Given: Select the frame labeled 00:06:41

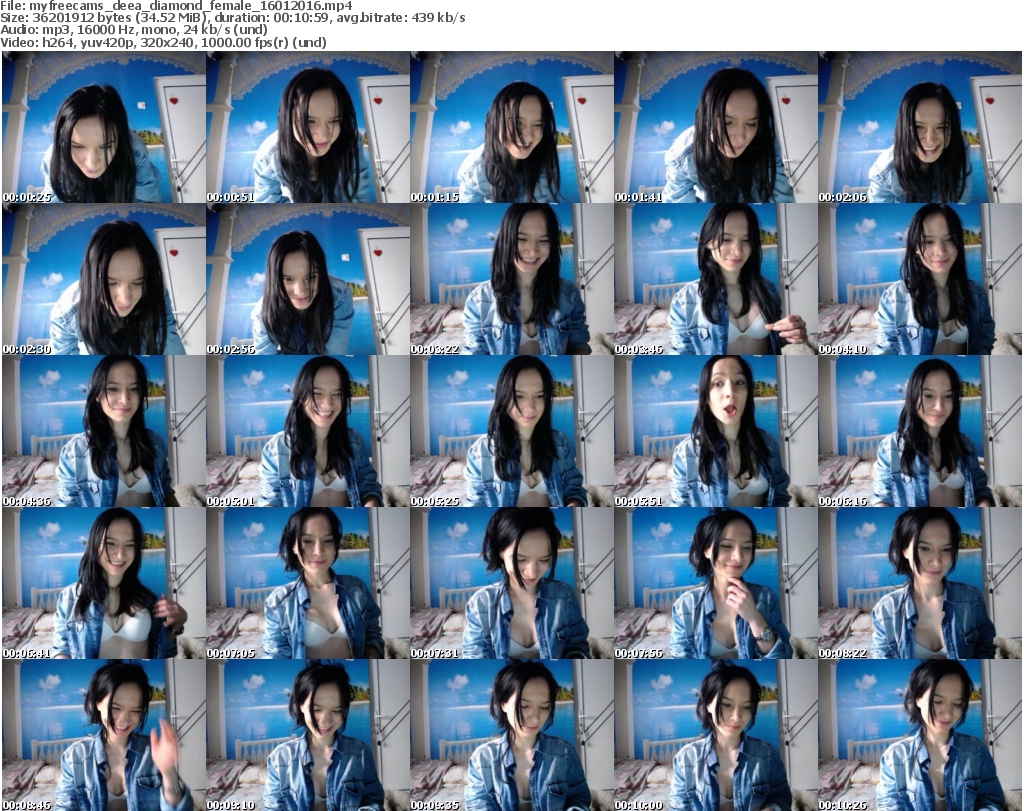Looking at the screenshot, I should click(104, 583).
